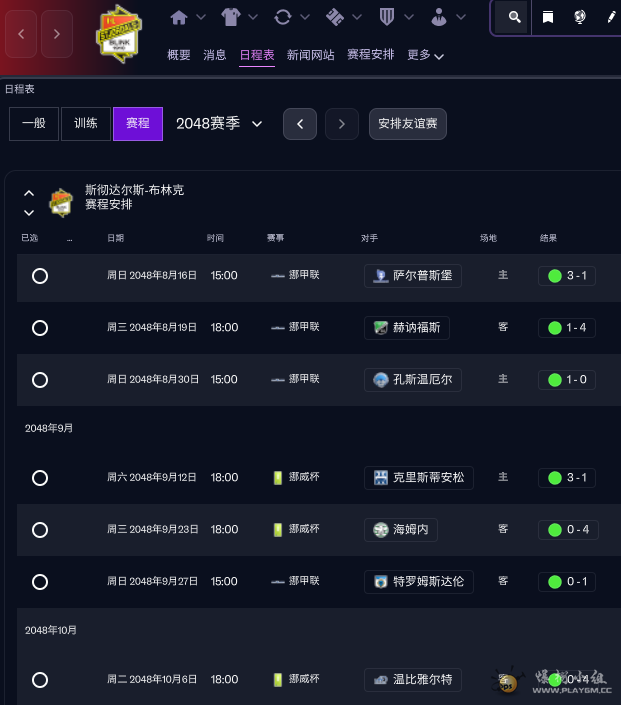Select the 9月27日 match radio button
This screenshot has height=705, width=621.
click(40, 582)
